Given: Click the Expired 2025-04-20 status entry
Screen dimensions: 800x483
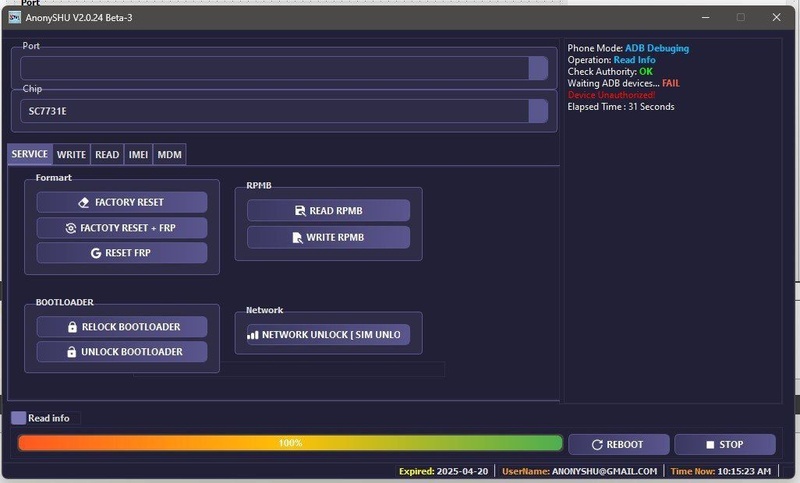Looking at the screenshot, I should tap(443, 471).
